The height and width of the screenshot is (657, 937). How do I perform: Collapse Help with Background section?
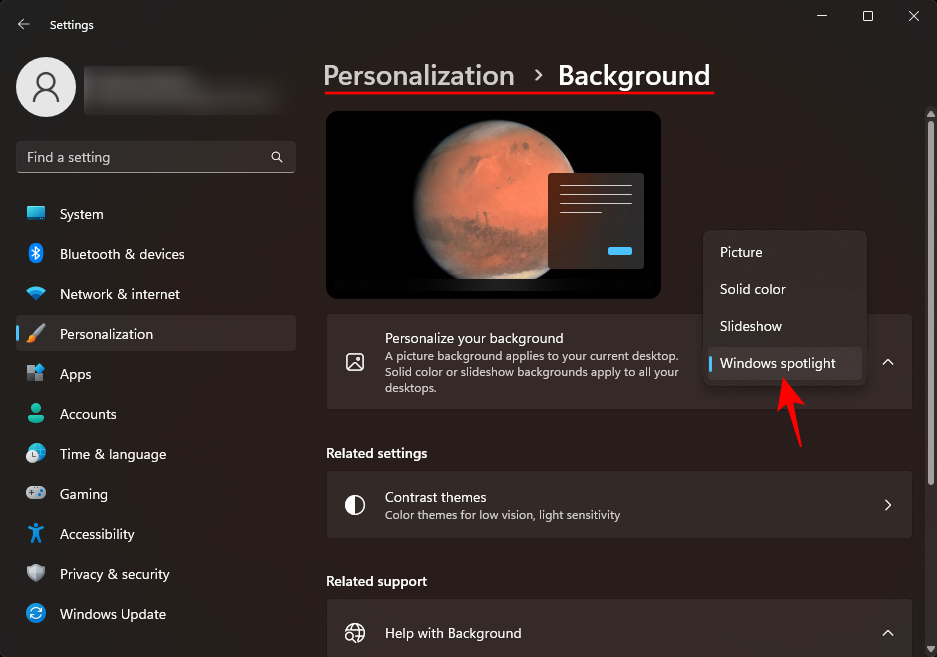tap(888, 632)
